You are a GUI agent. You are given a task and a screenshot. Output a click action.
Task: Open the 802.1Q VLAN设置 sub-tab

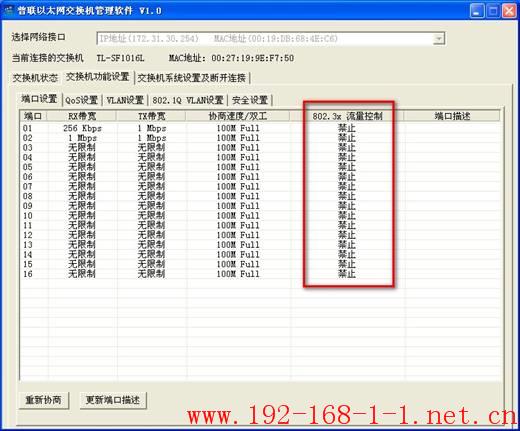pos(188,100)
